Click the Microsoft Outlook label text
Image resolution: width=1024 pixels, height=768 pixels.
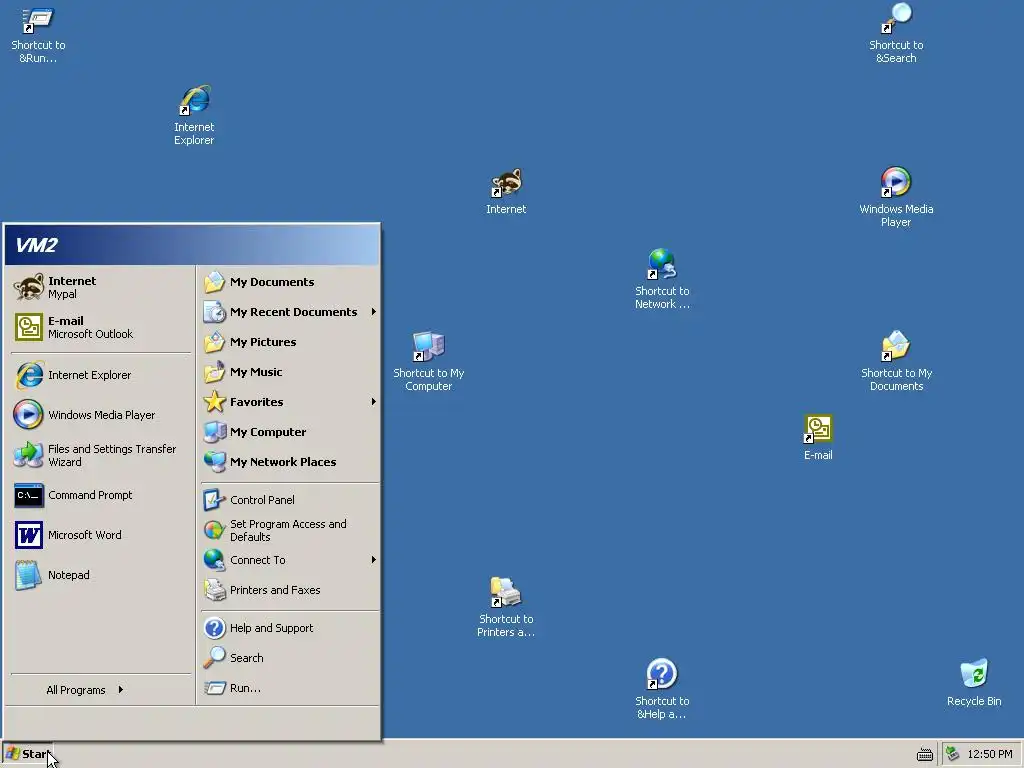90,334
